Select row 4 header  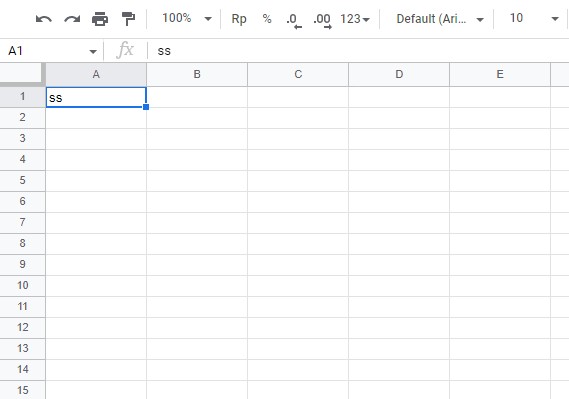coord(22,160)
